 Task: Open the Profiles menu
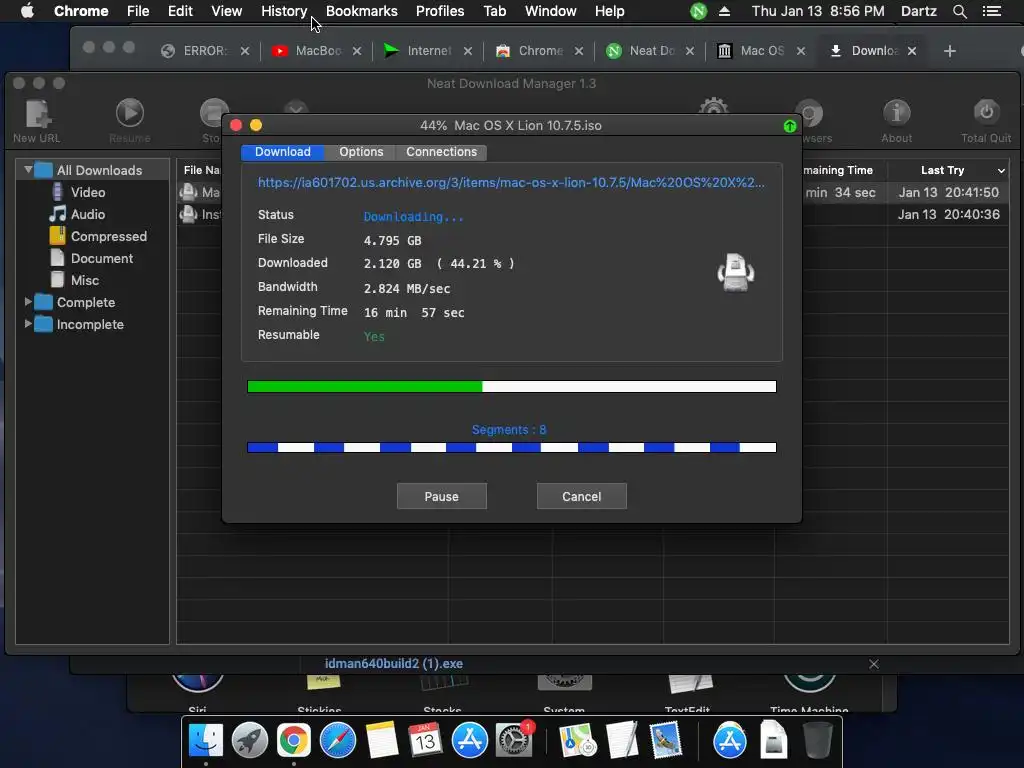coord(440,11)
